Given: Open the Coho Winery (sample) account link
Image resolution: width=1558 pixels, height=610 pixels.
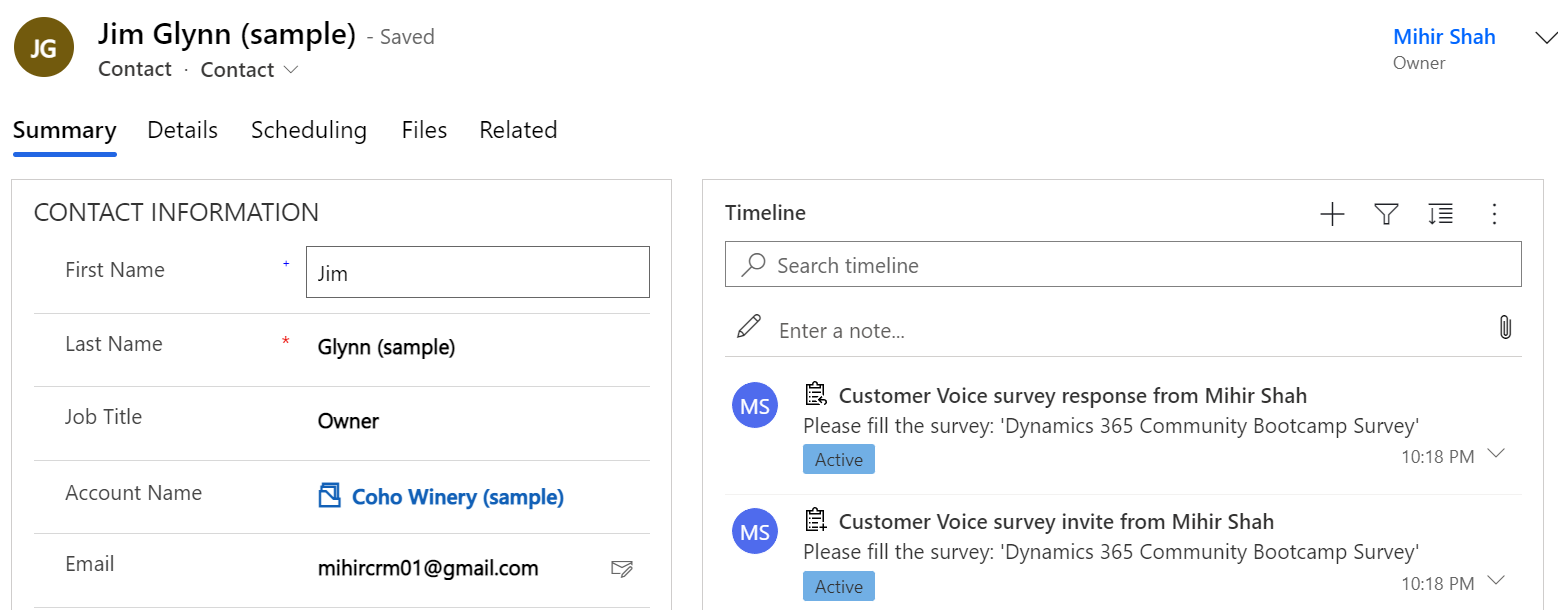Looking at the screenshot, I should click(x=457, y=497).
